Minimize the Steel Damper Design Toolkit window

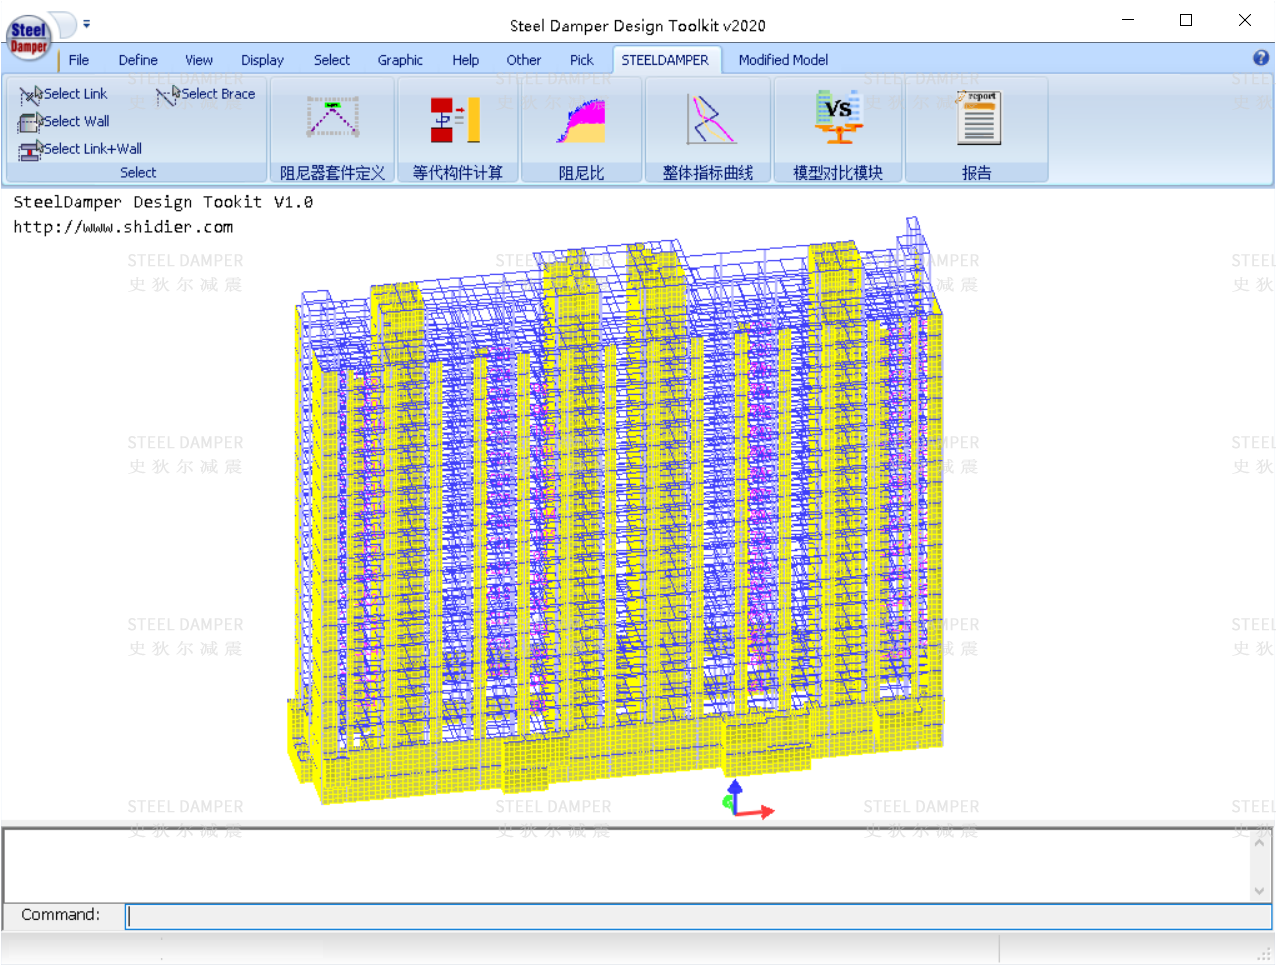[x=1128, y=21]
